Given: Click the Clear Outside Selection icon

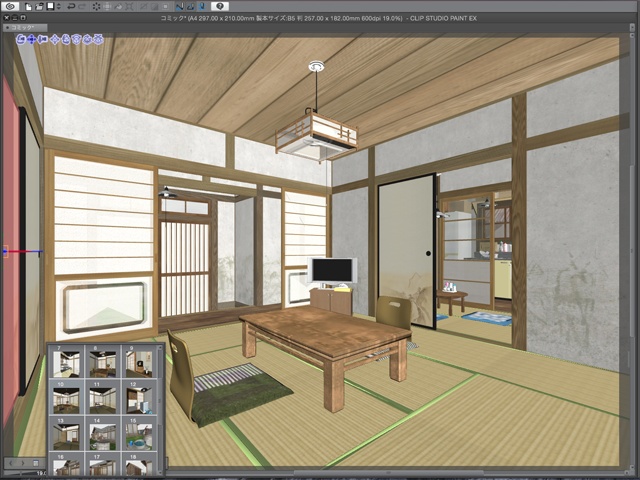Looking at the screenshot, I should pyautogui.click(x=107, y=6).
